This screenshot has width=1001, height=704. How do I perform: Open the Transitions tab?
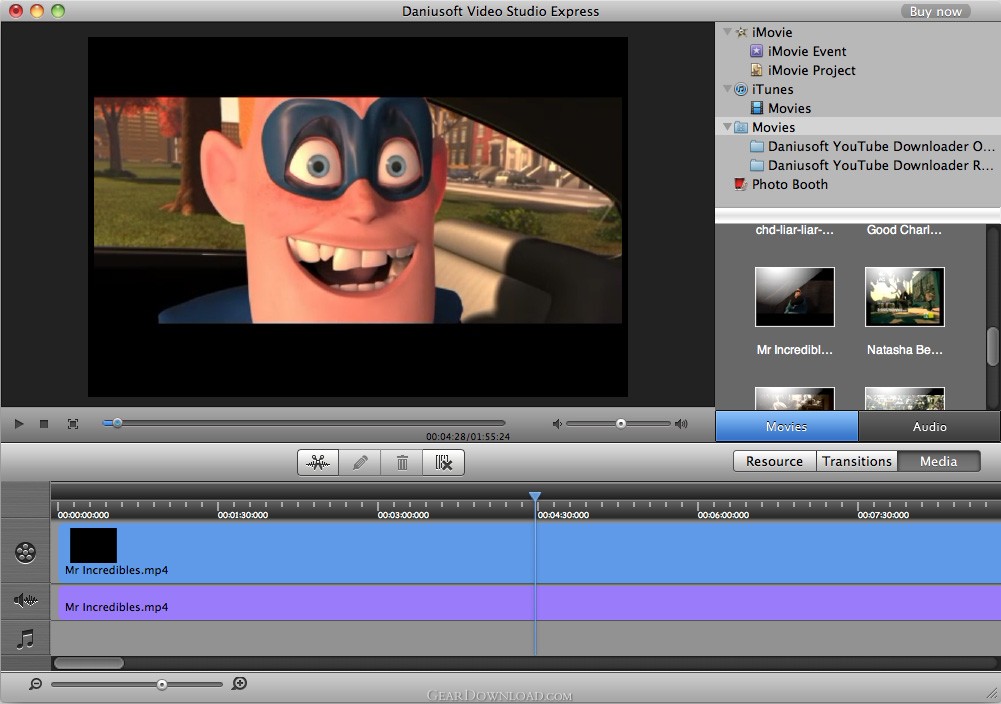857,461
